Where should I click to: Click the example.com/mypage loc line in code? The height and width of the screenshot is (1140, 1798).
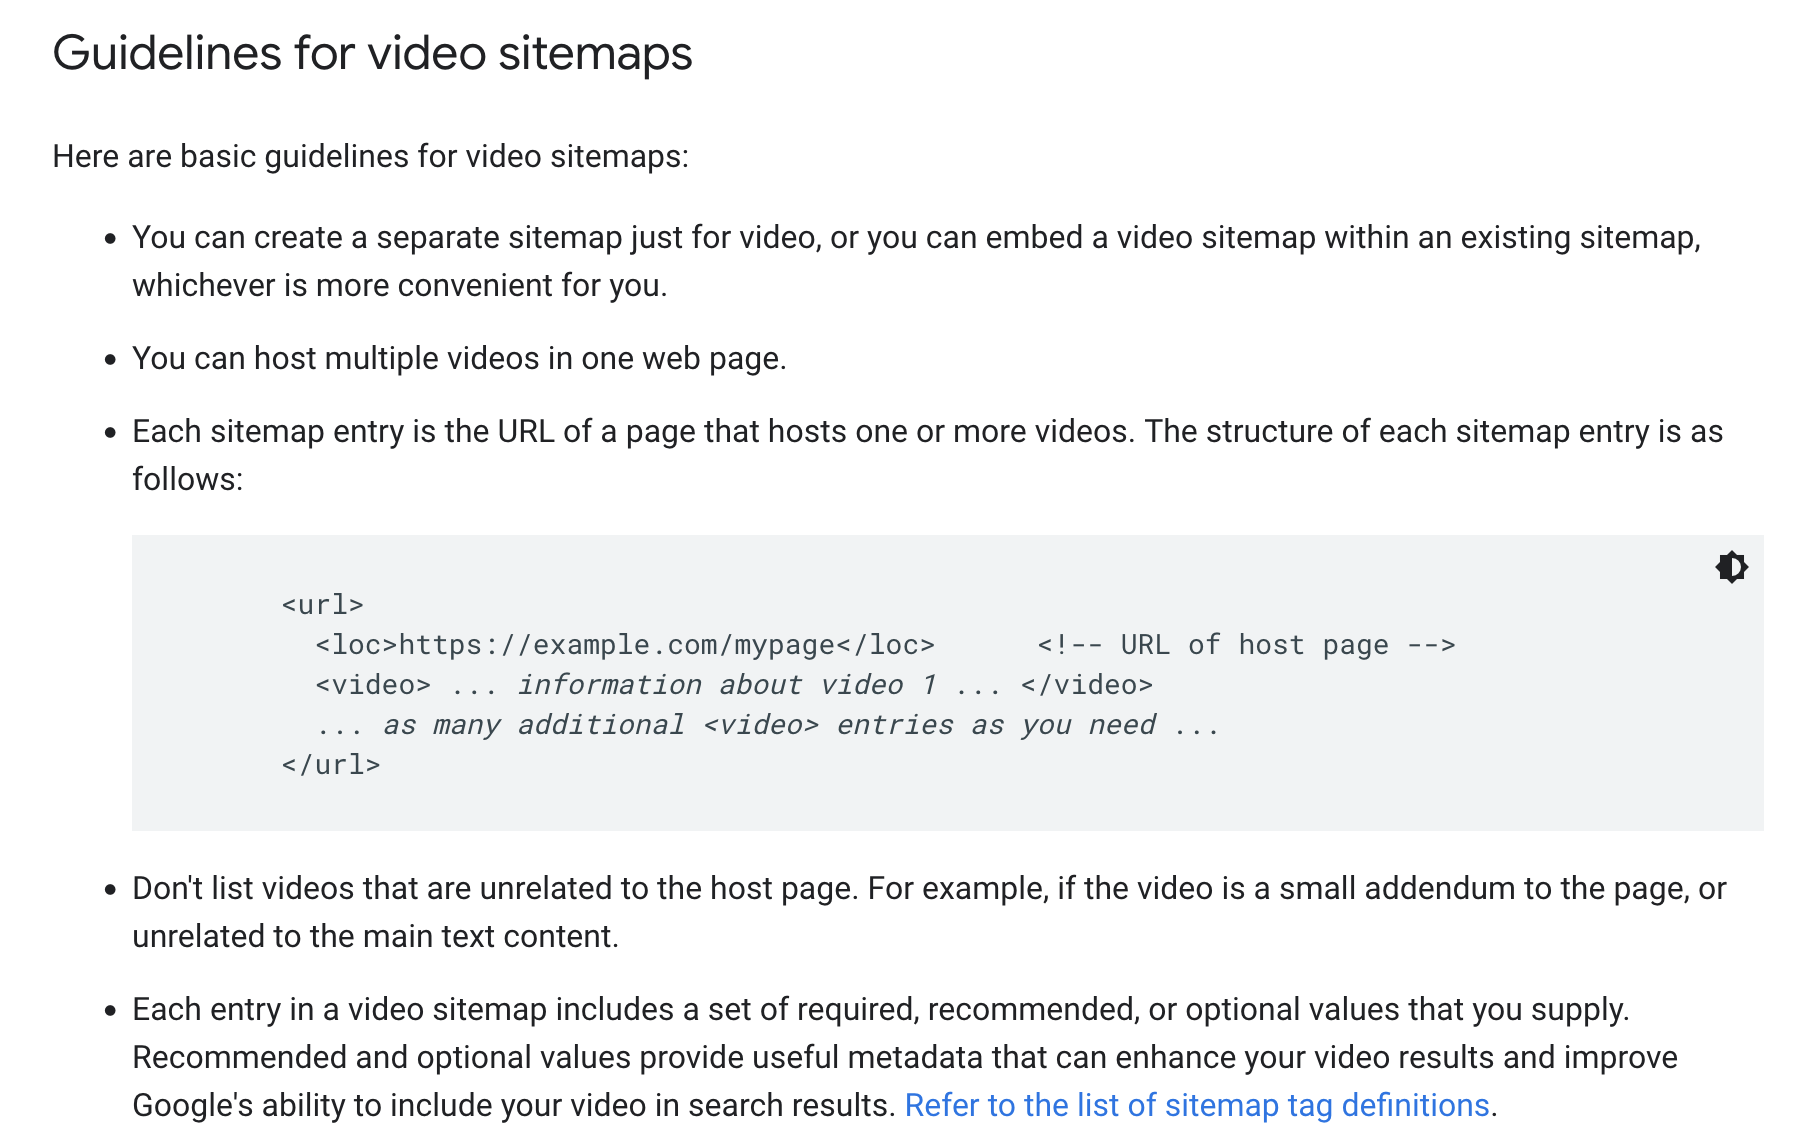click(x=625, y=645)
